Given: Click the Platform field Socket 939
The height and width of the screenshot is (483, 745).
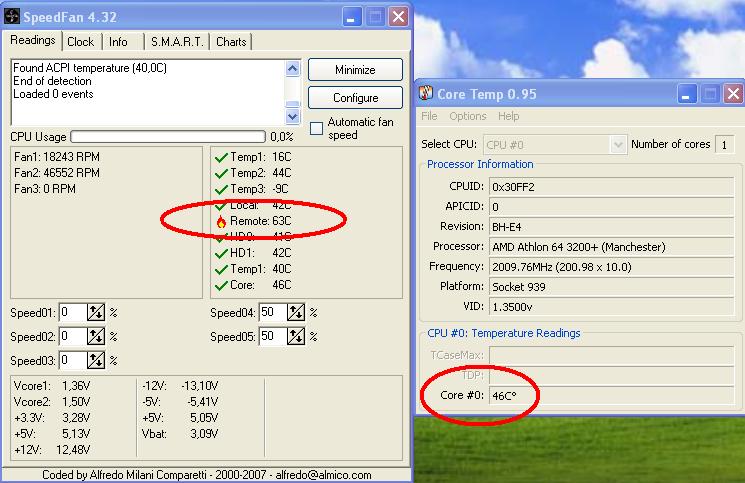Looking at the screenshot, I should [611, 286].
